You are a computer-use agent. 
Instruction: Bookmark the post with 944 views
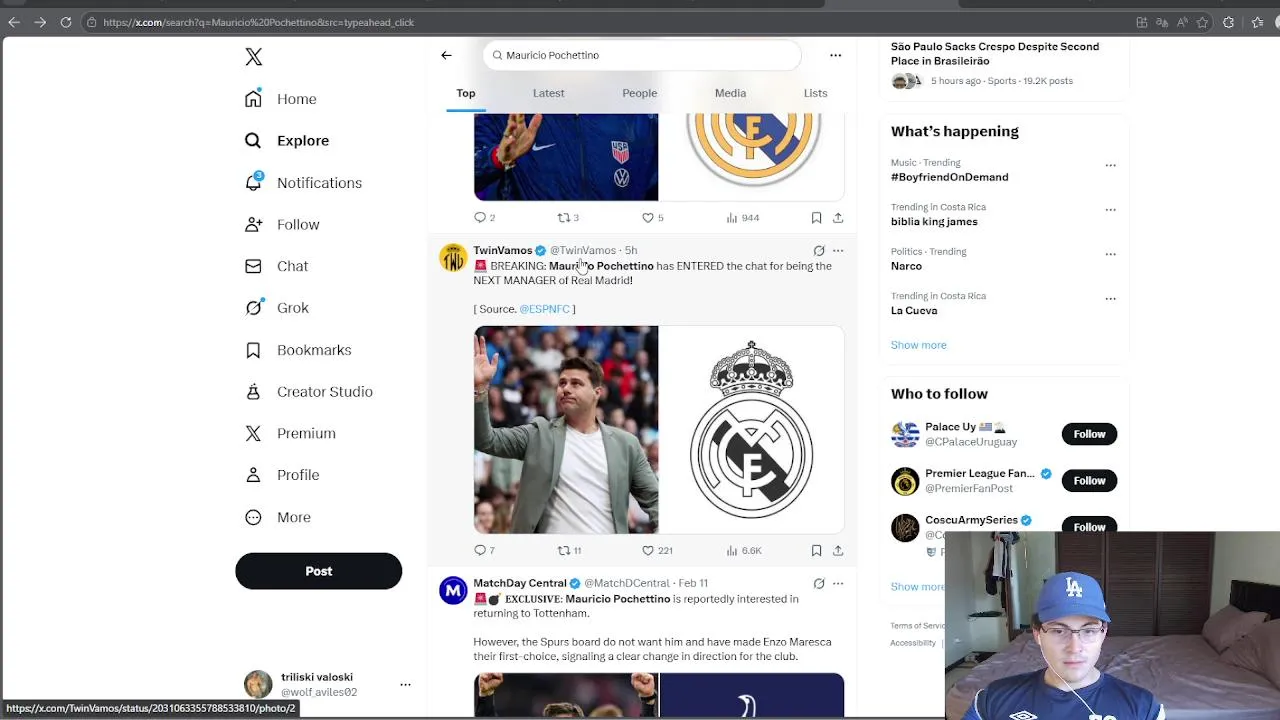click(x=816, y=217)
